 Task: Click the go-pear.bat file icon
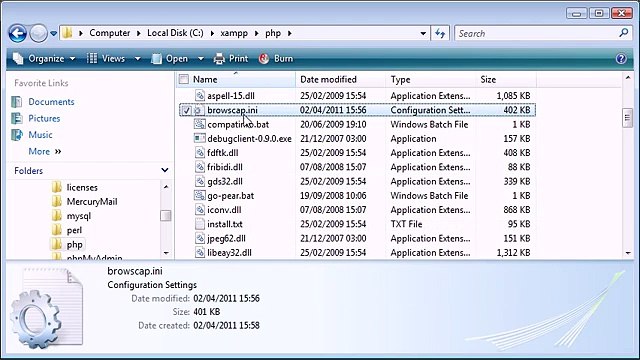click(x=200, y=196)
